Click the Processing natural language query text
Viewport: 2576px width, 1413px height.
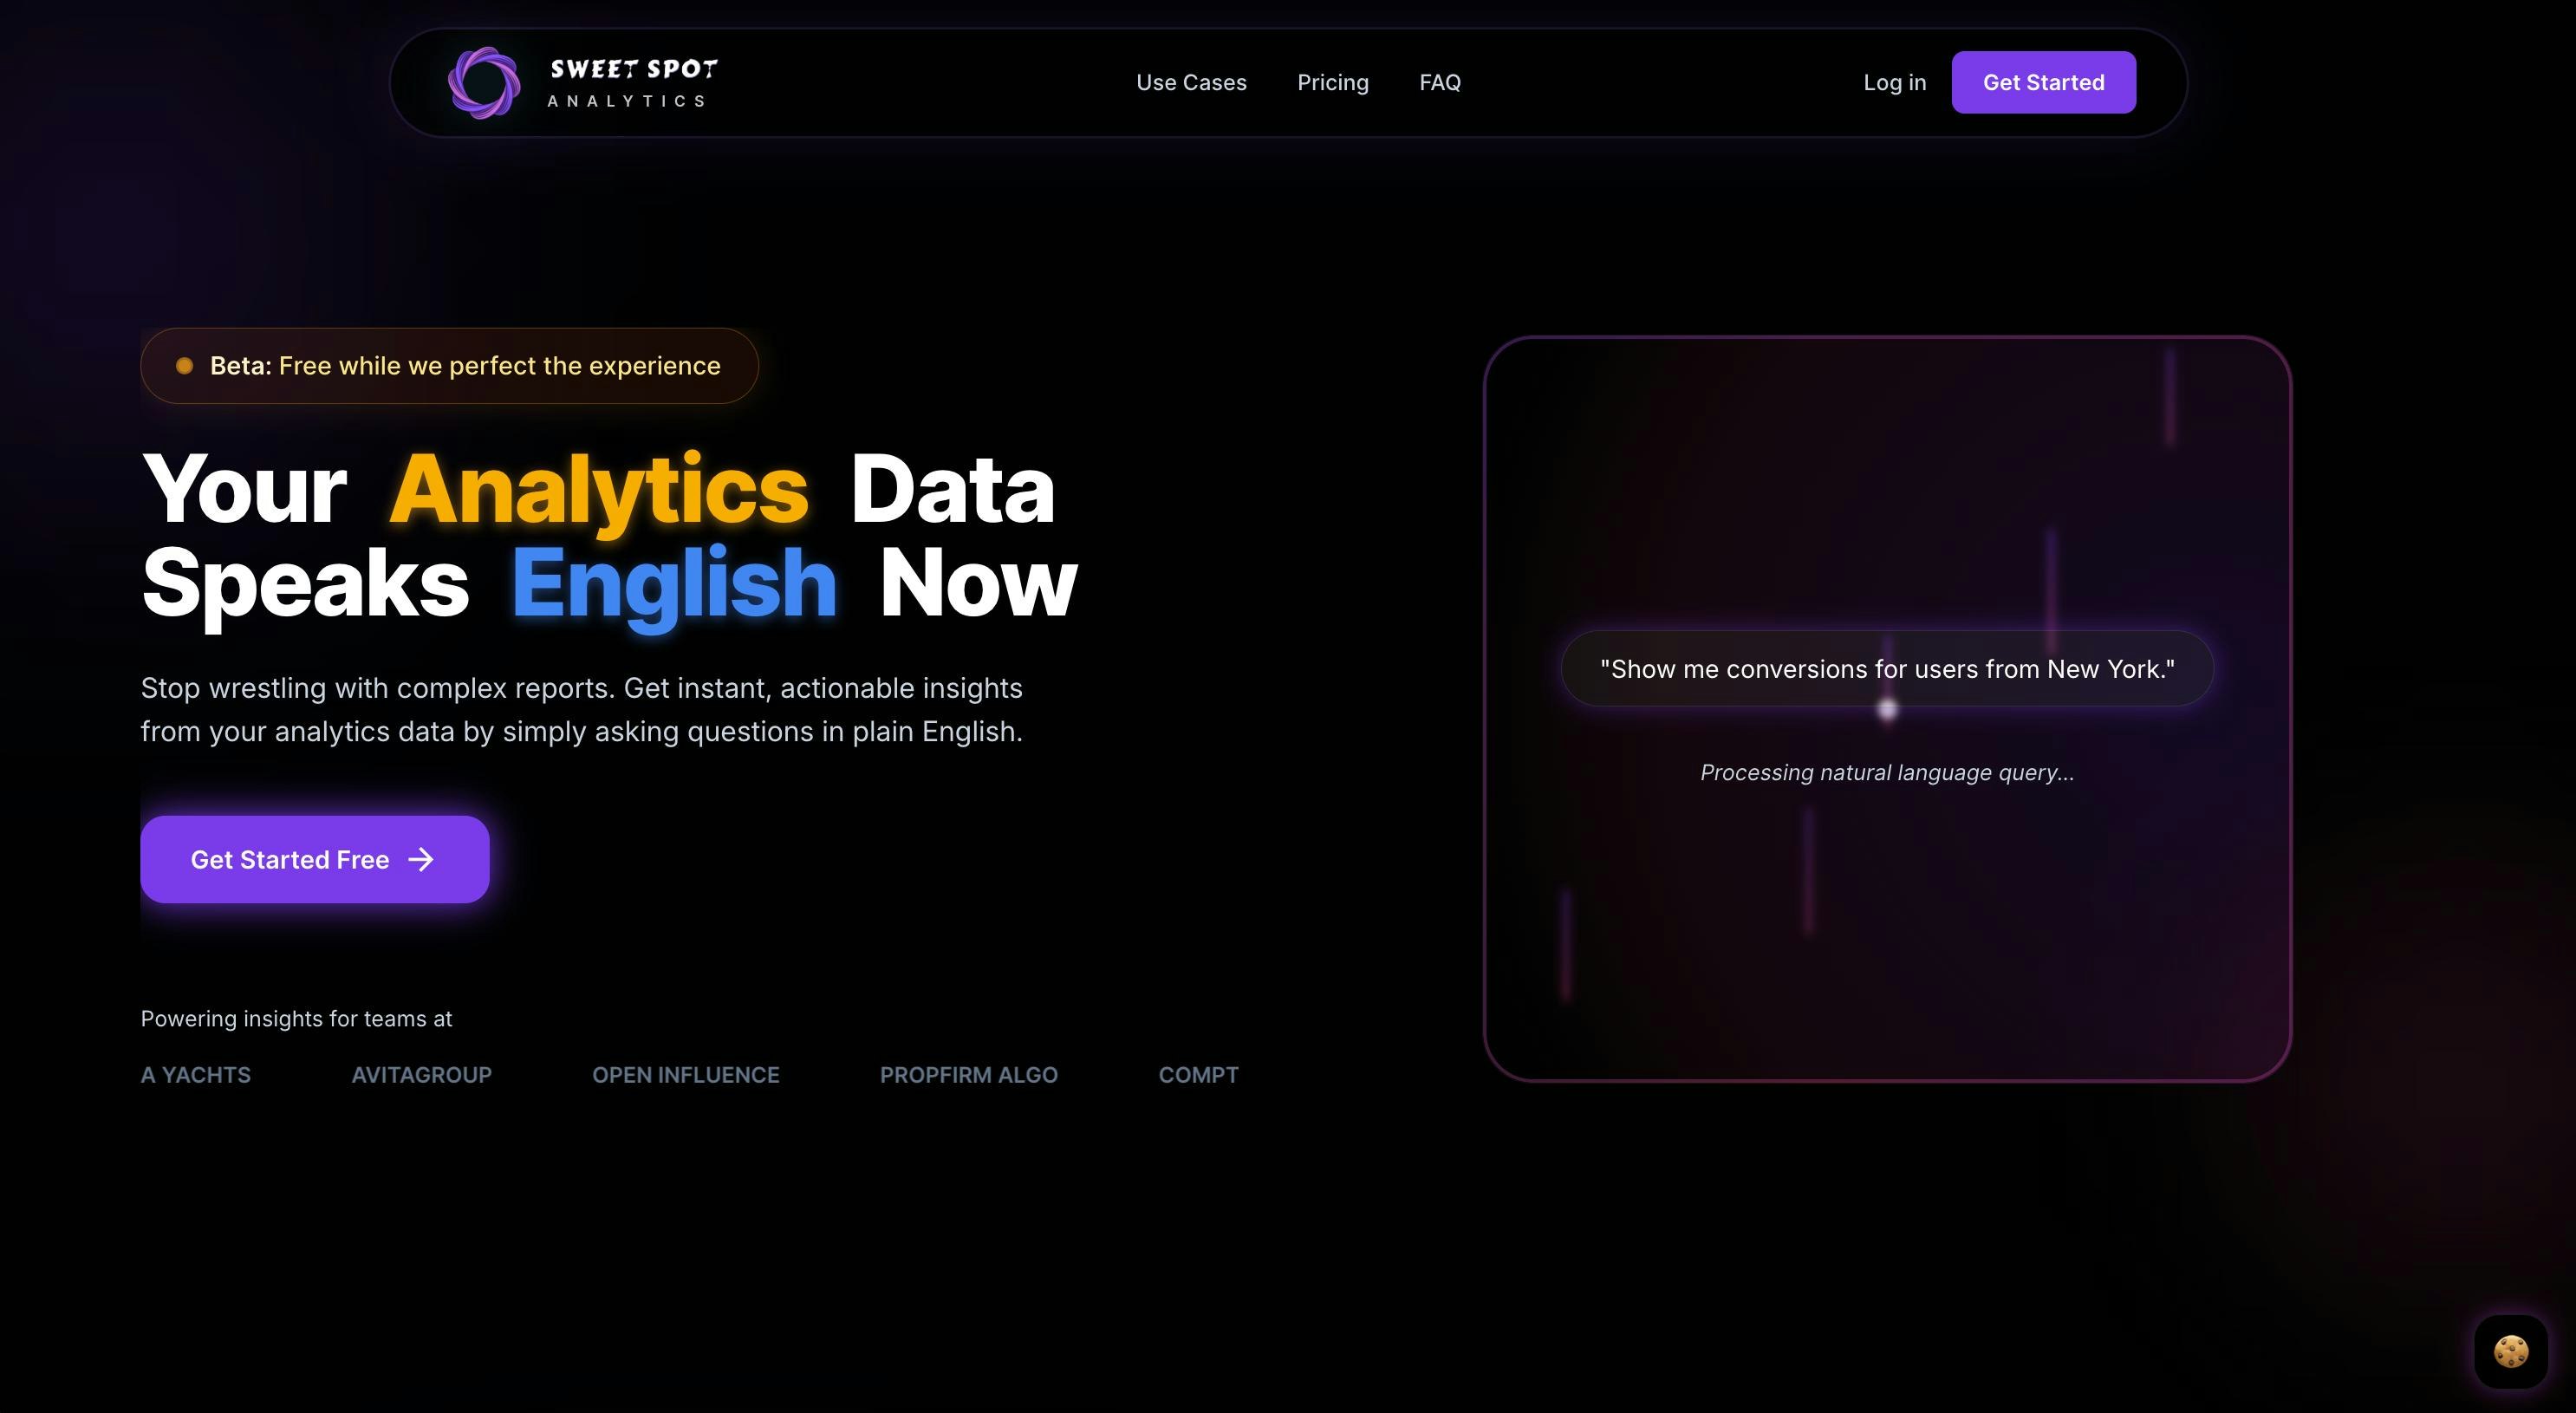(x=1887, y=773)
